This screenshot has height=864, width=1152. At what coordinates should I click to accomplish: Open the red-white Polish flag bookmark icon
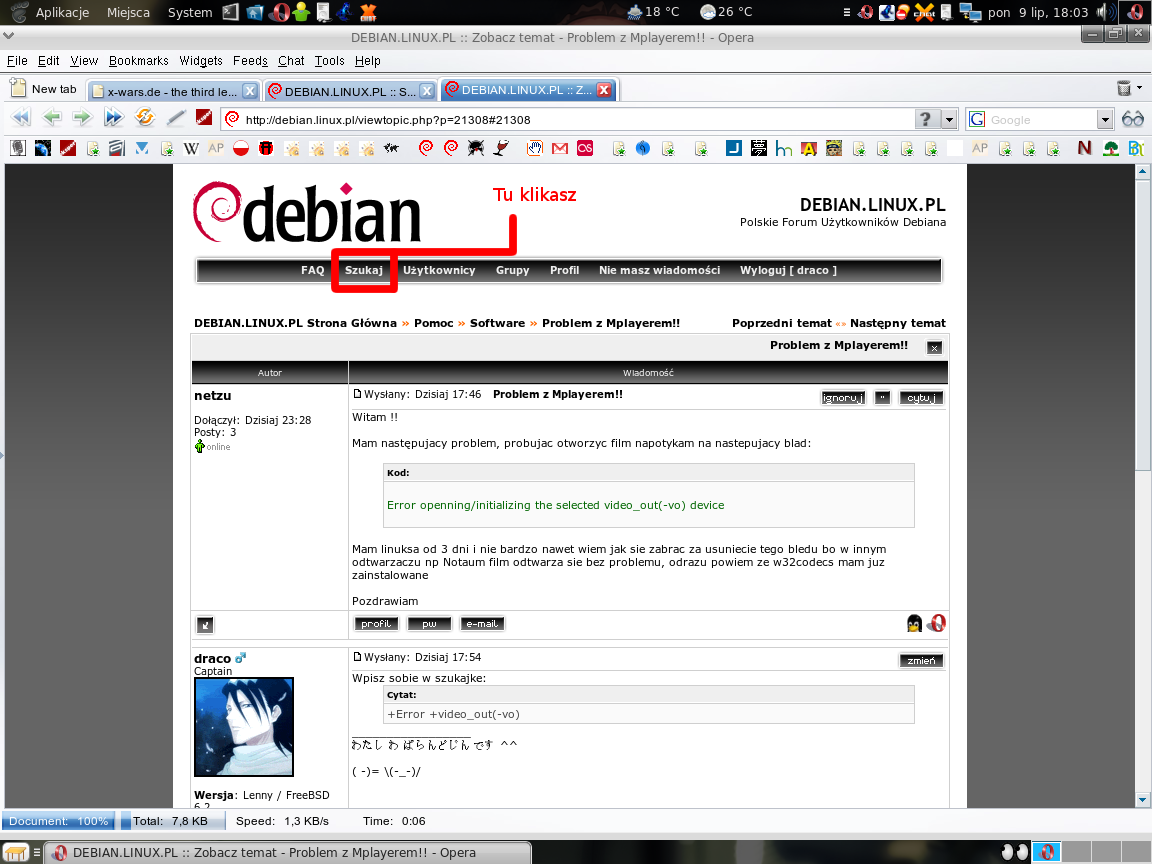point(241,148)
